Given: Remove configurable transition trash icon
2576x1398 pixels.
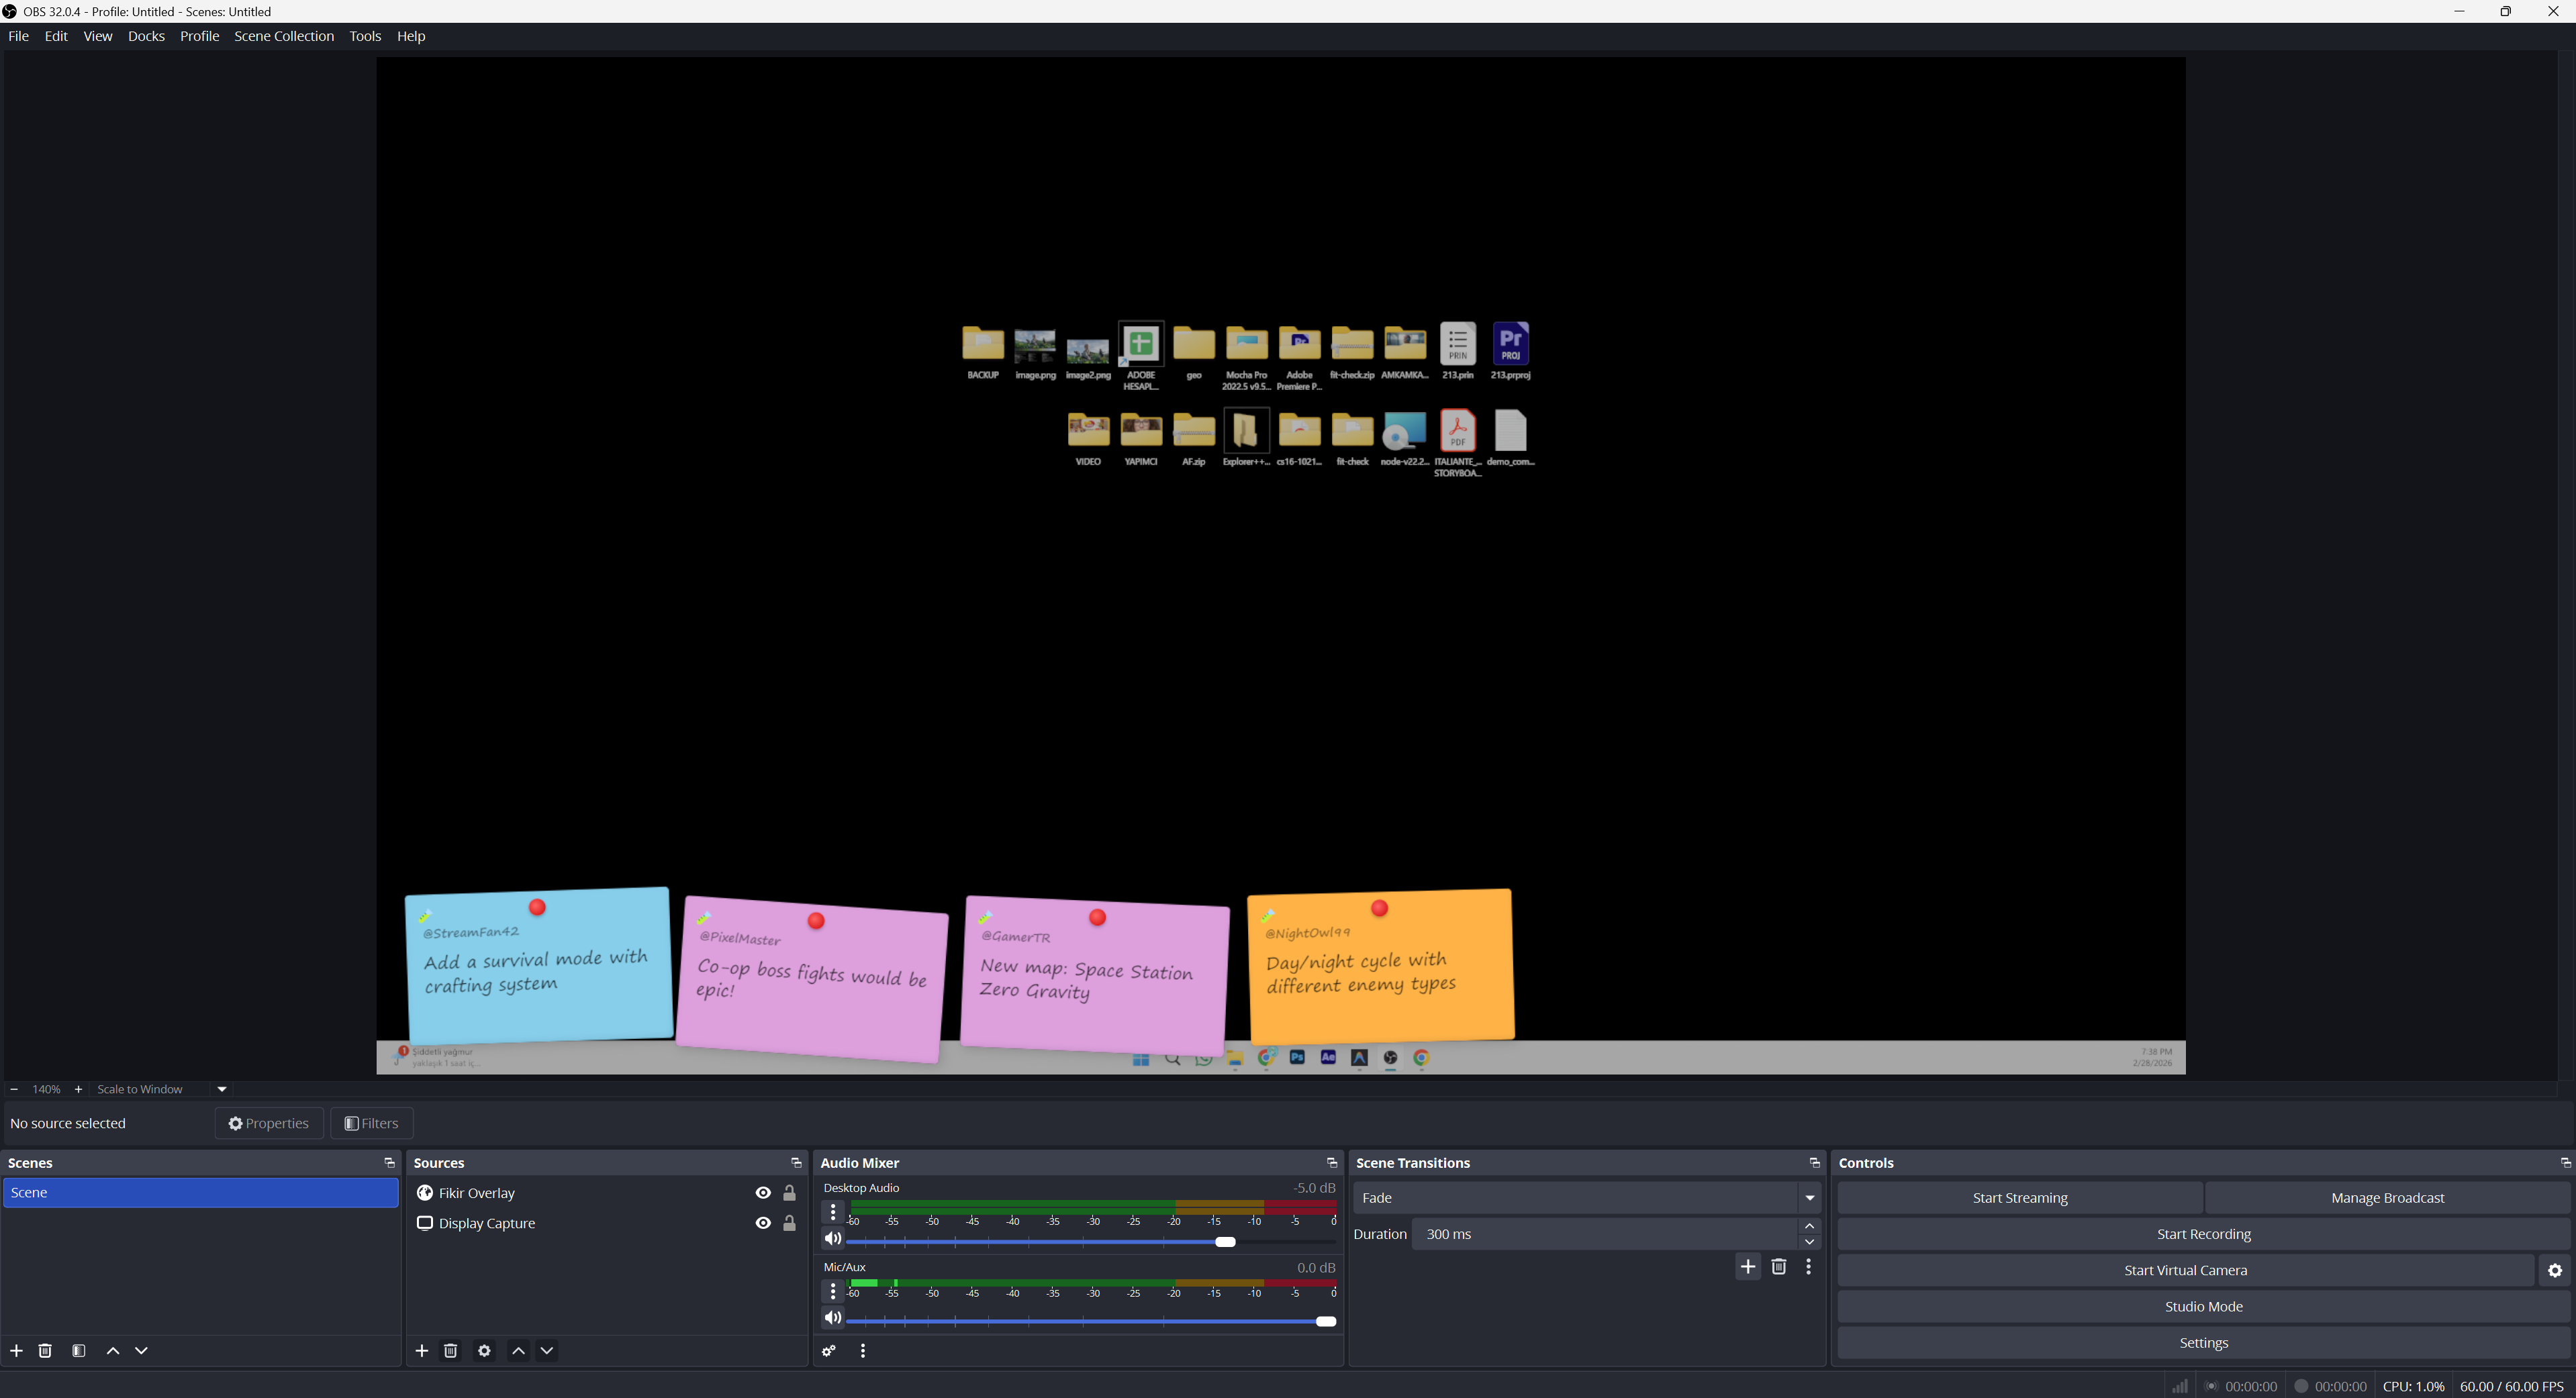Looking at the screenshot, I should coord(1779,1267).
